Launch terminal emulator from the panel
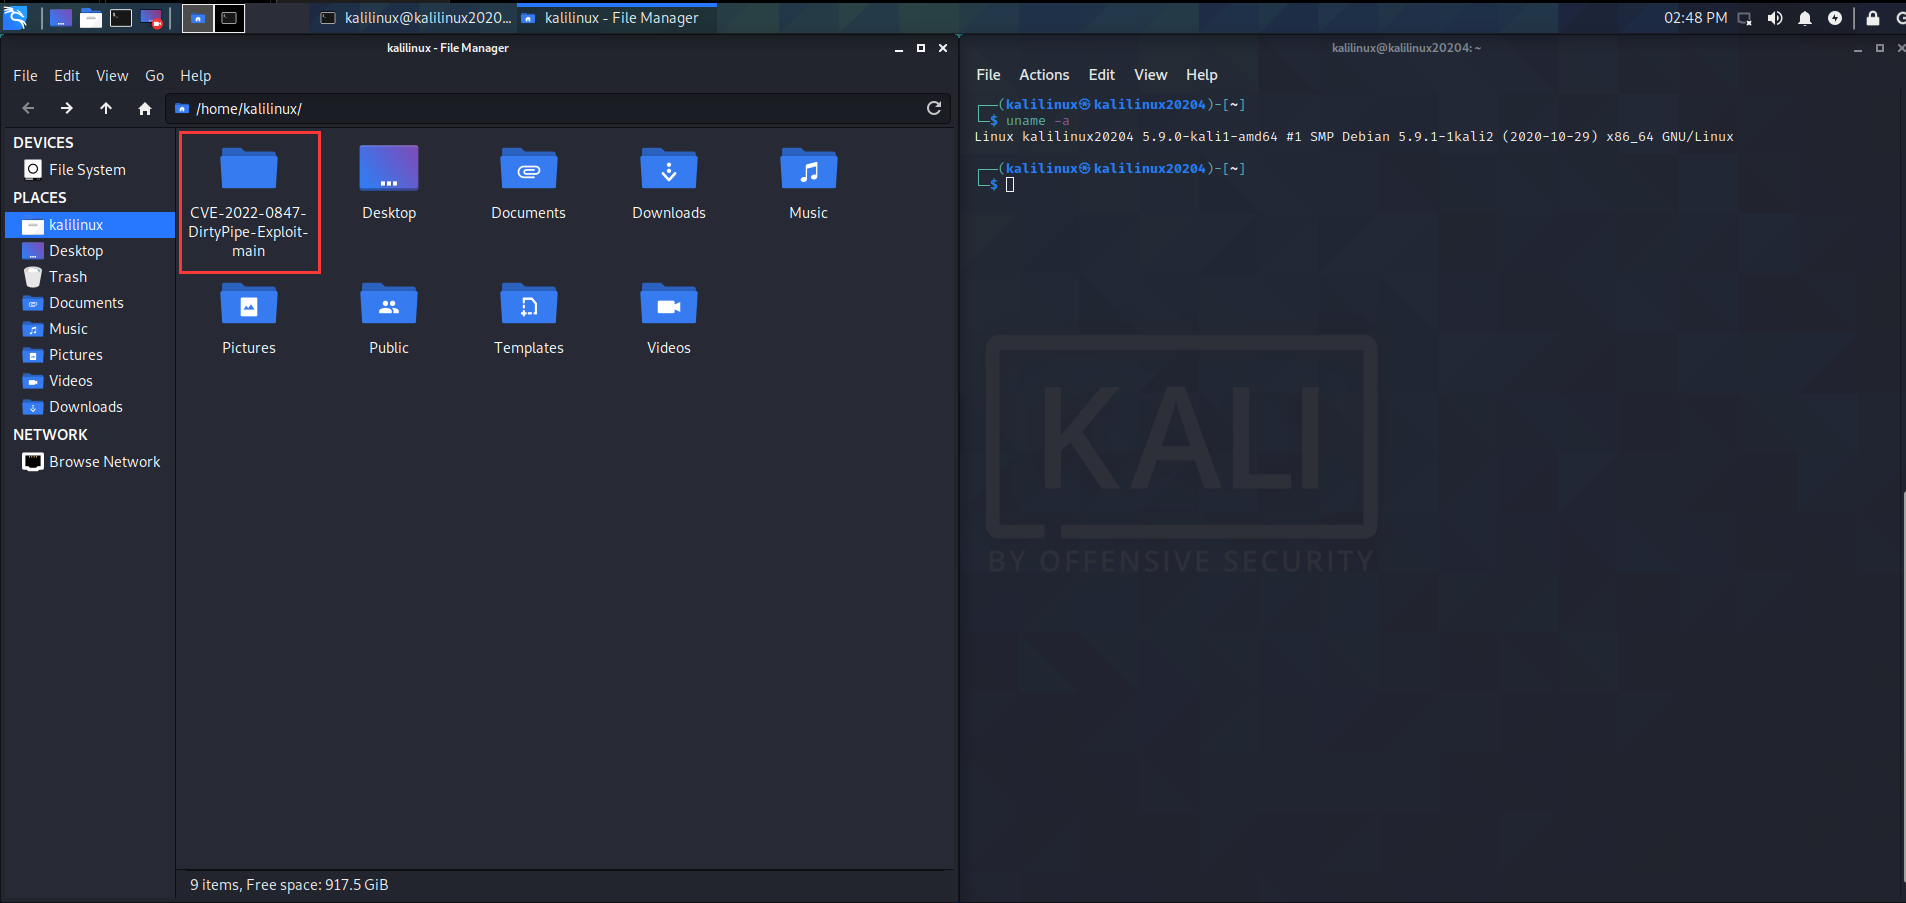Image resolution: width=1906 pixels, height=903 pixels. coord(121,18)
